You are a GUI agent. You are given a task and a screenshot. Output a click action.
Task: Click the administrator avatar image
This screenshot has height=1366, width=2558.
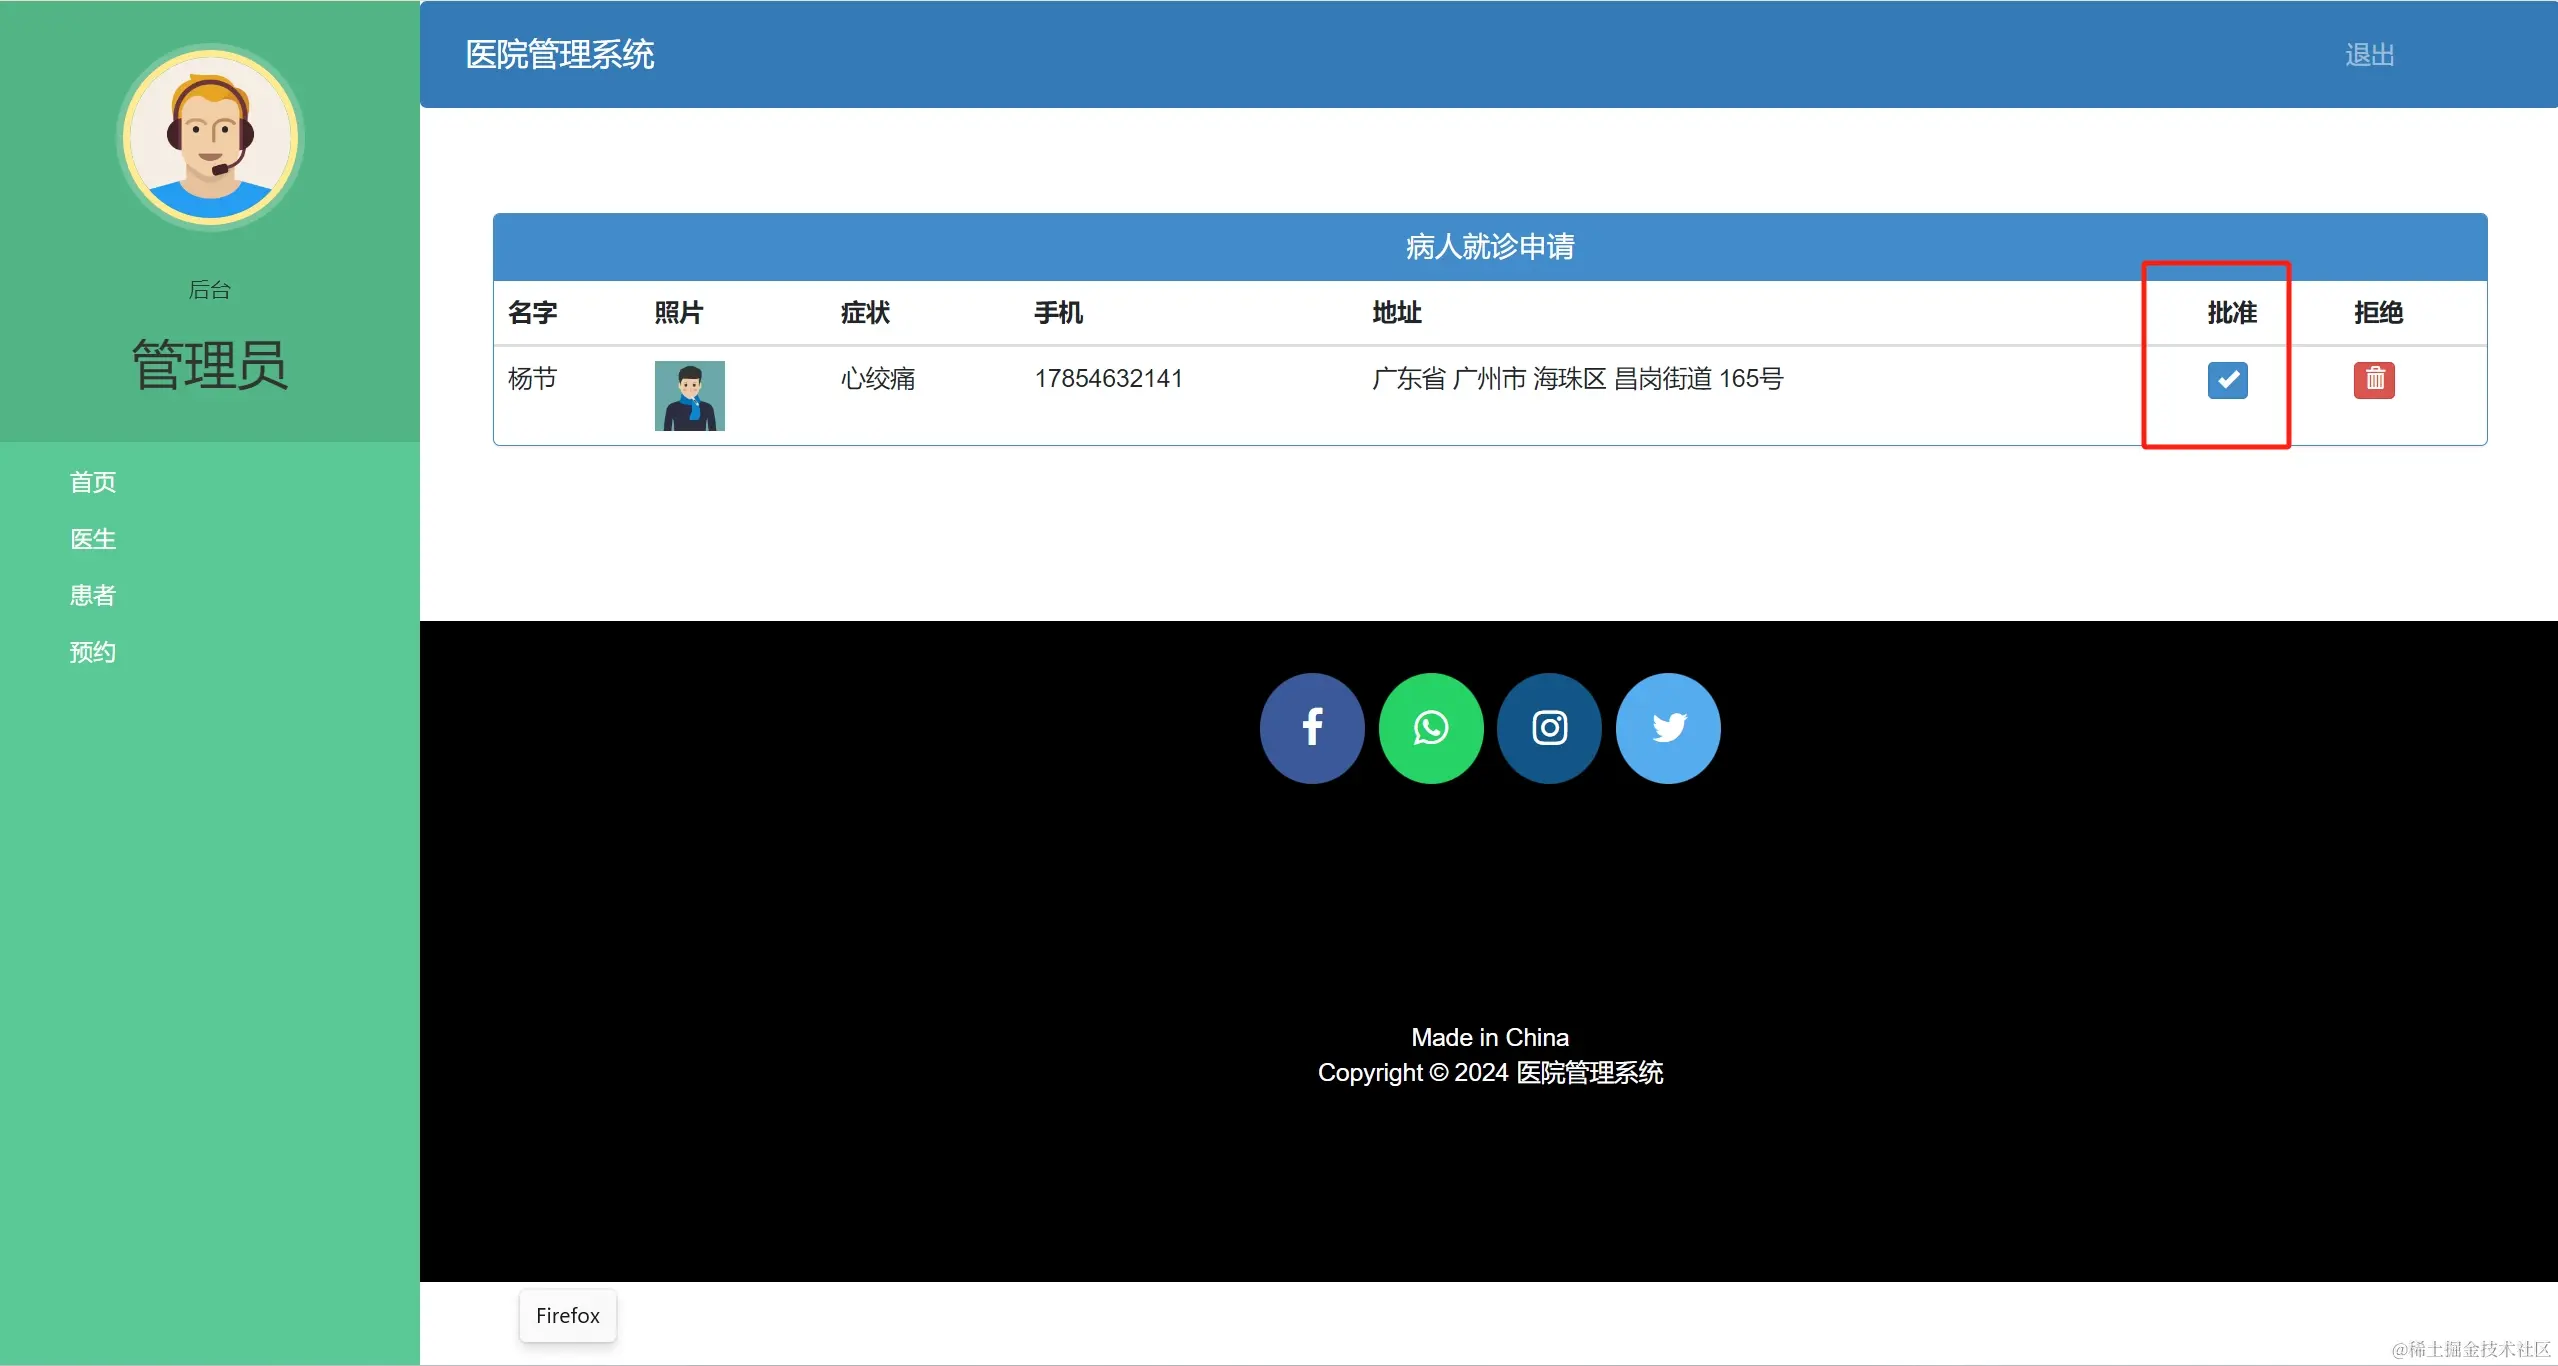tap(210, 137)
